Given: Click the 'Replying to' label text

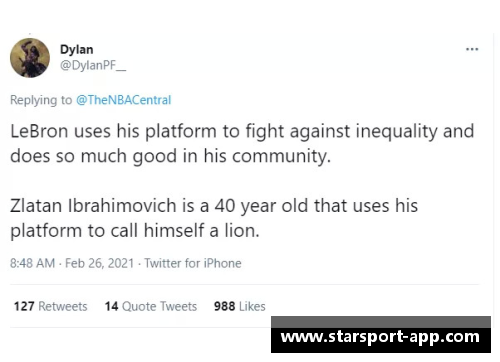Looking at the screenshot, I should [x=41, y=100].
